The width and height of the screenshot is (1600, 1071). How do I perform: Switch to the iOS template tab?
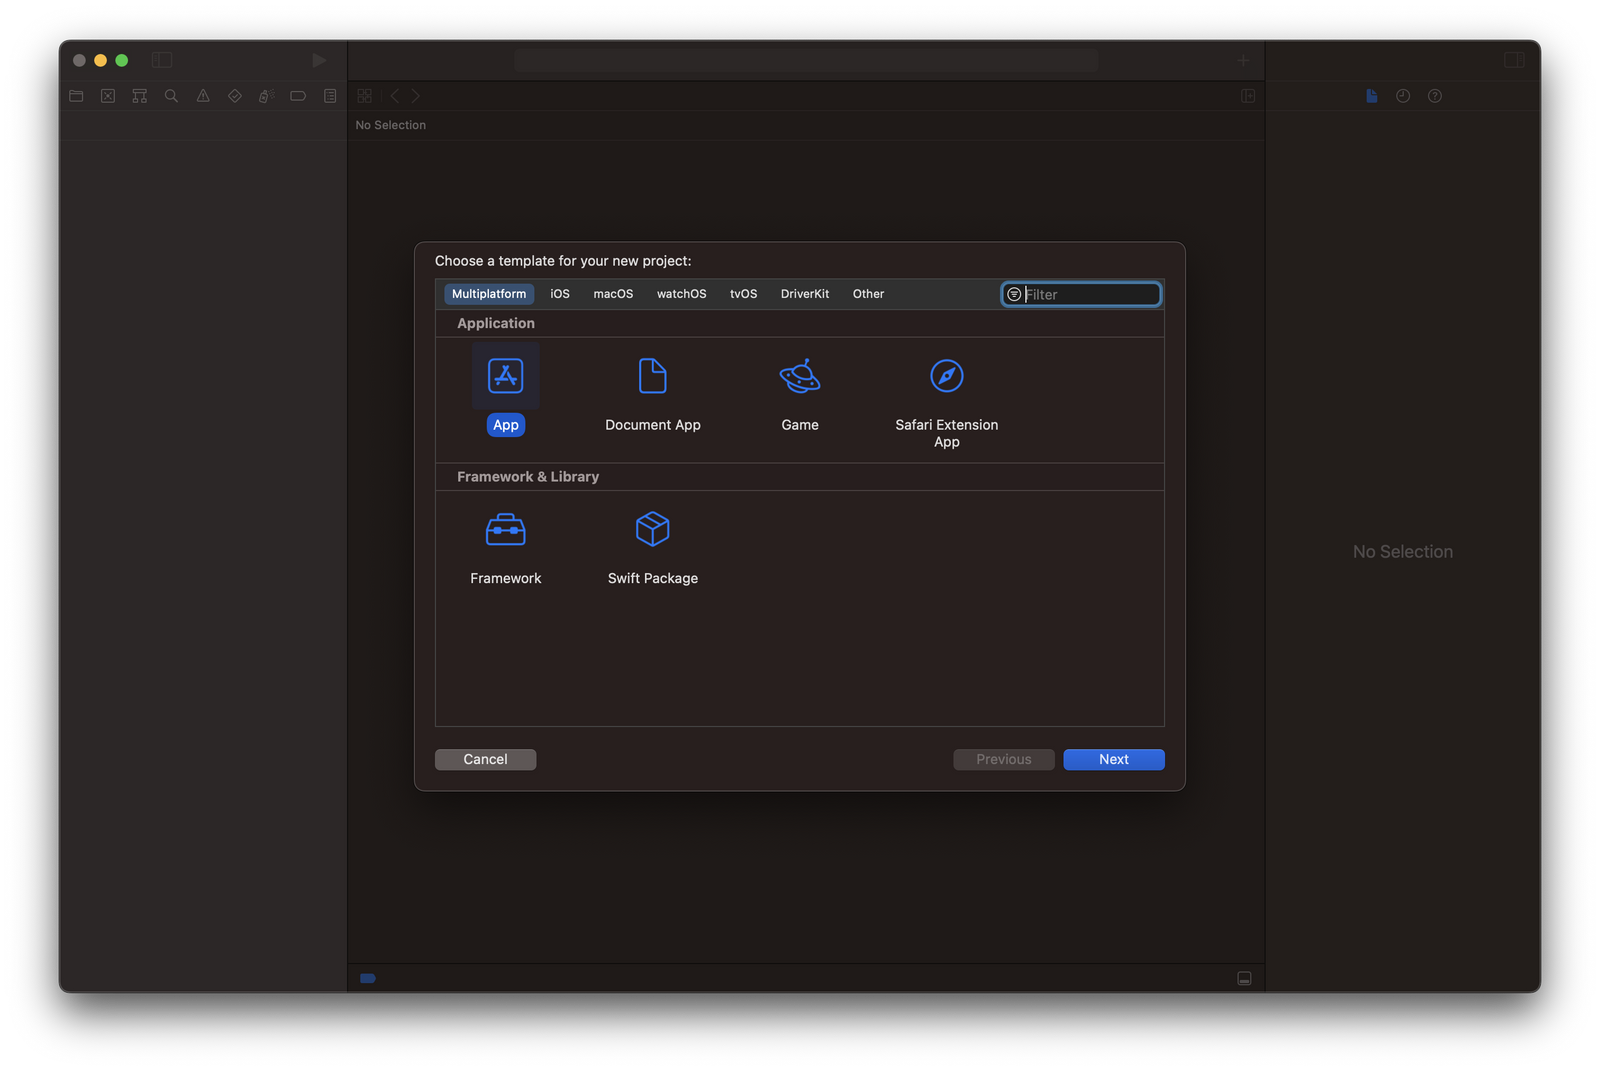tap(559, 293)
